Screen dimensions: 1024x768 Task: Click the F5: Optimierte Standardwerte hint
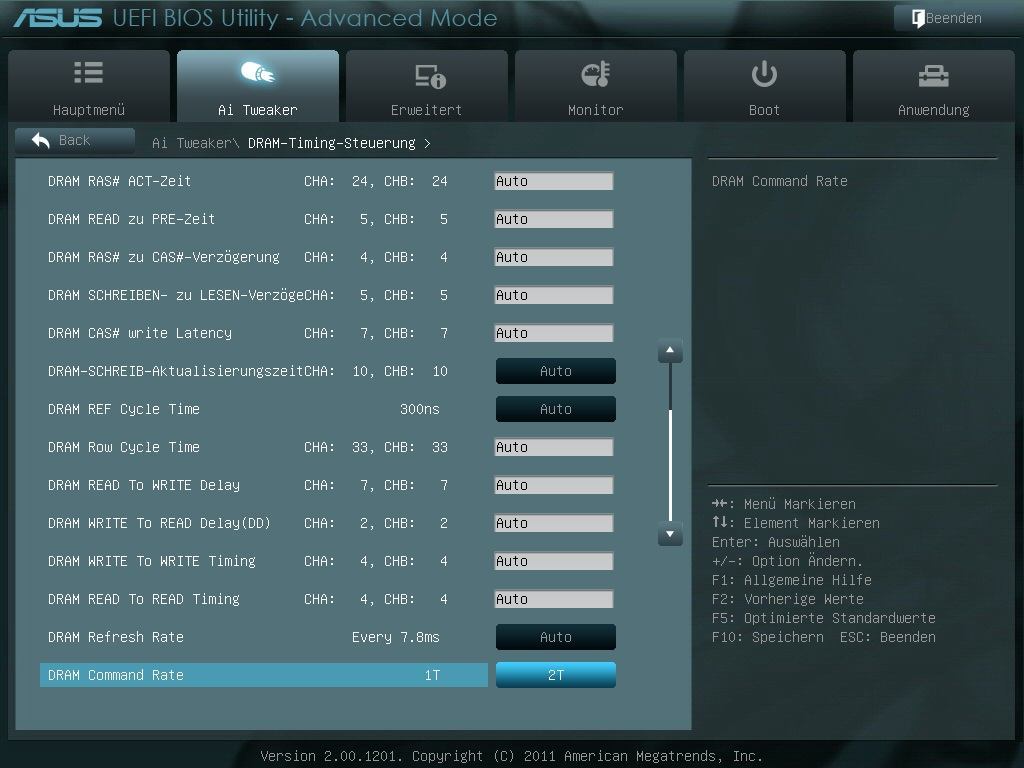[824, 618]
